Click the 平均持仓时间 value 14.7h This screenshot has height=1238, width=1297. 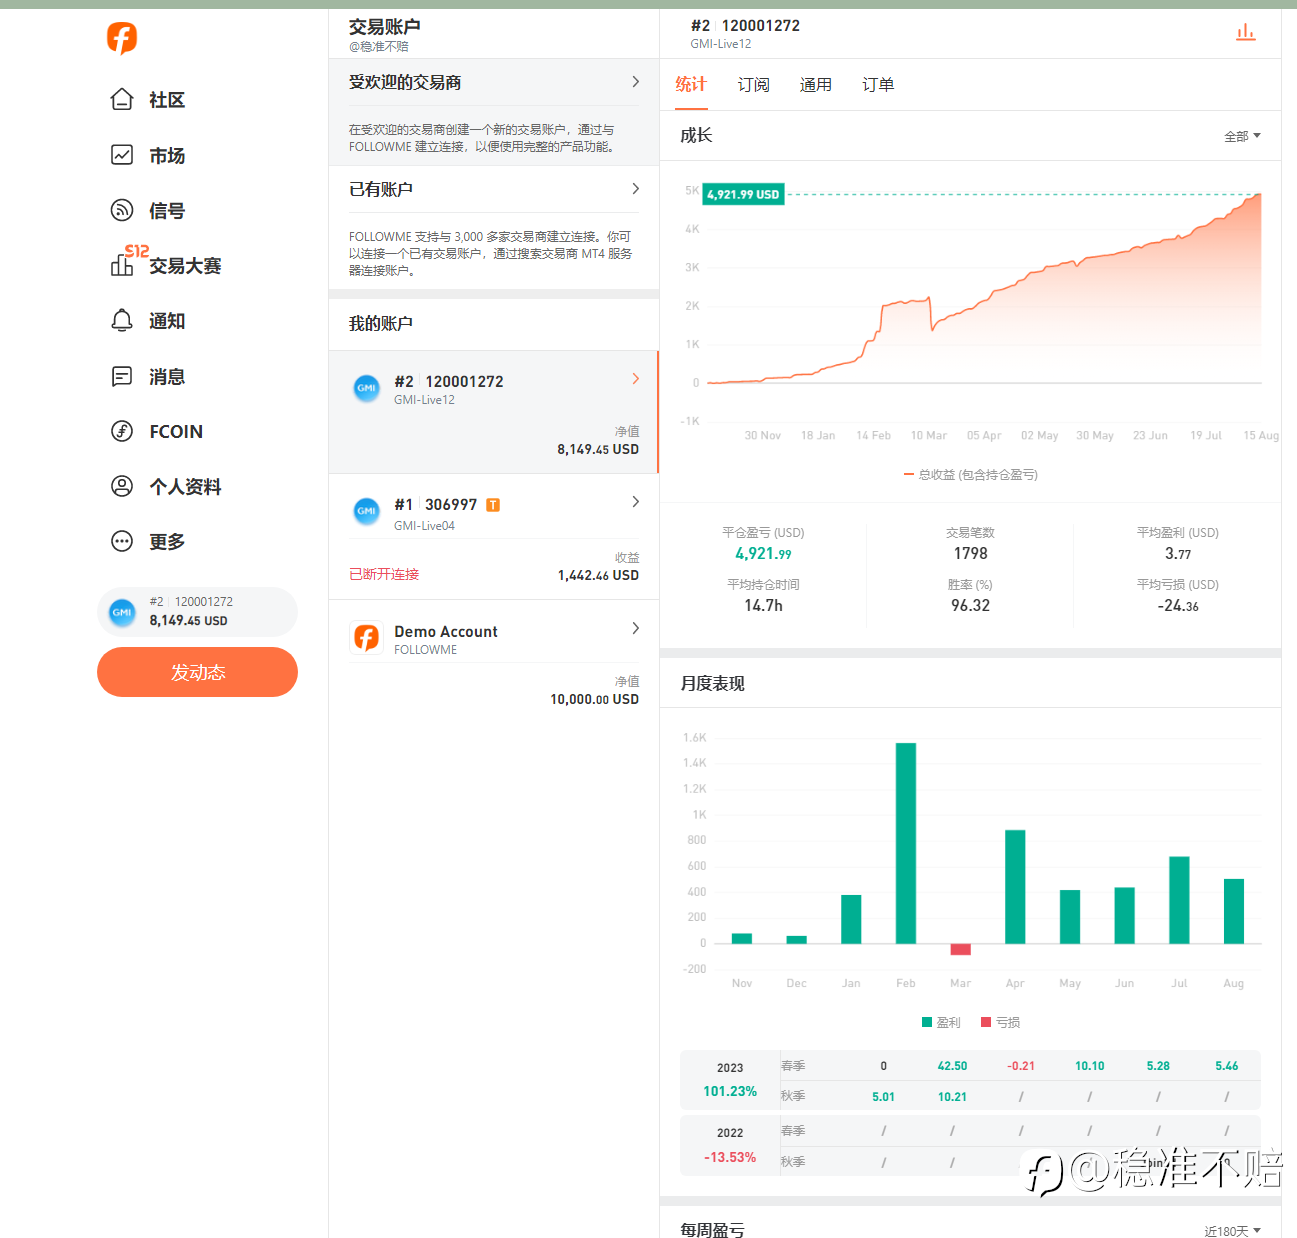tap(763, 606)
